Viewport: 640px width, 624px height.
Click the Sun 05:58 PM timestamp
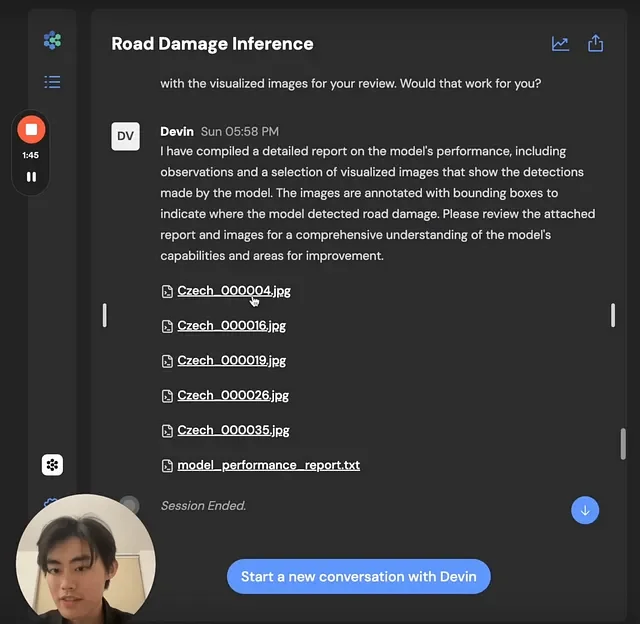(x=240, y=131)
